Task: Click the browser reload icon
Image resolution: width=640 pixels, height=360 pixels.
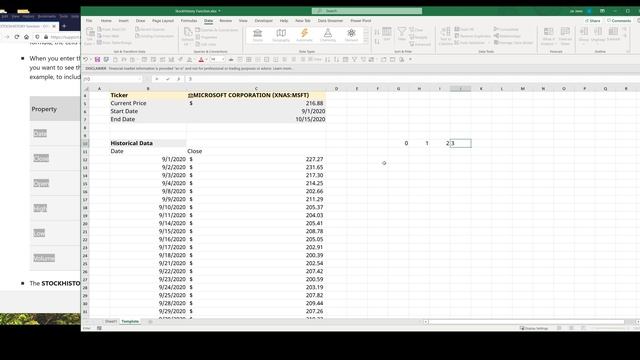Action: (x=17, y=37)
